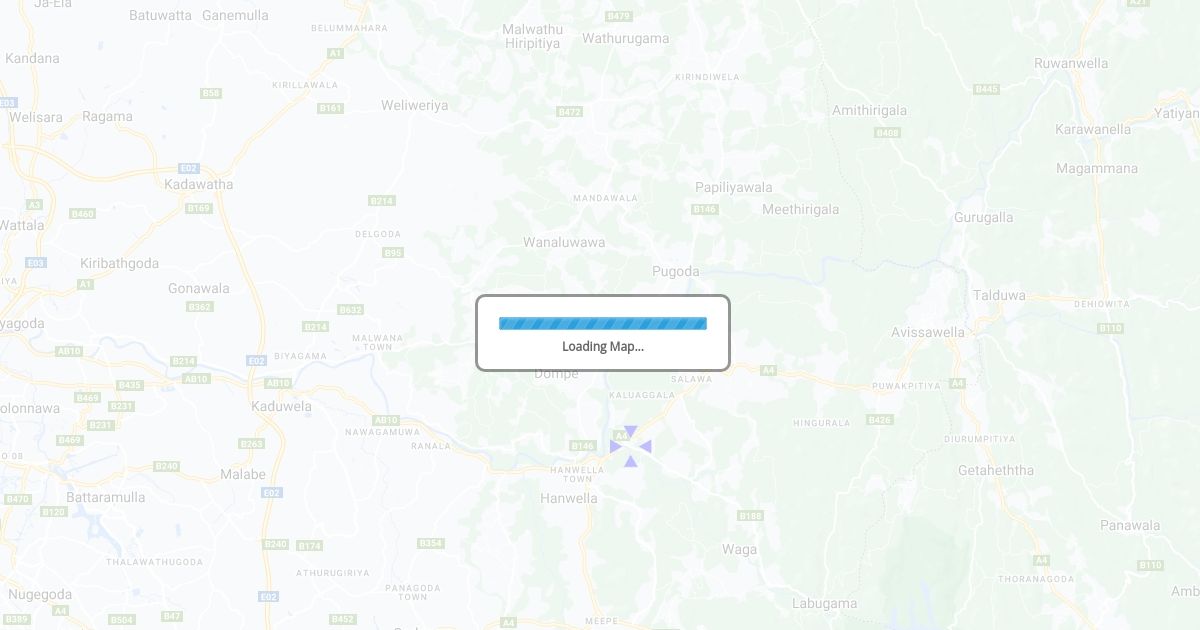
Task: Select the Battaramulla place label
Action: click(x=106, y=497)
